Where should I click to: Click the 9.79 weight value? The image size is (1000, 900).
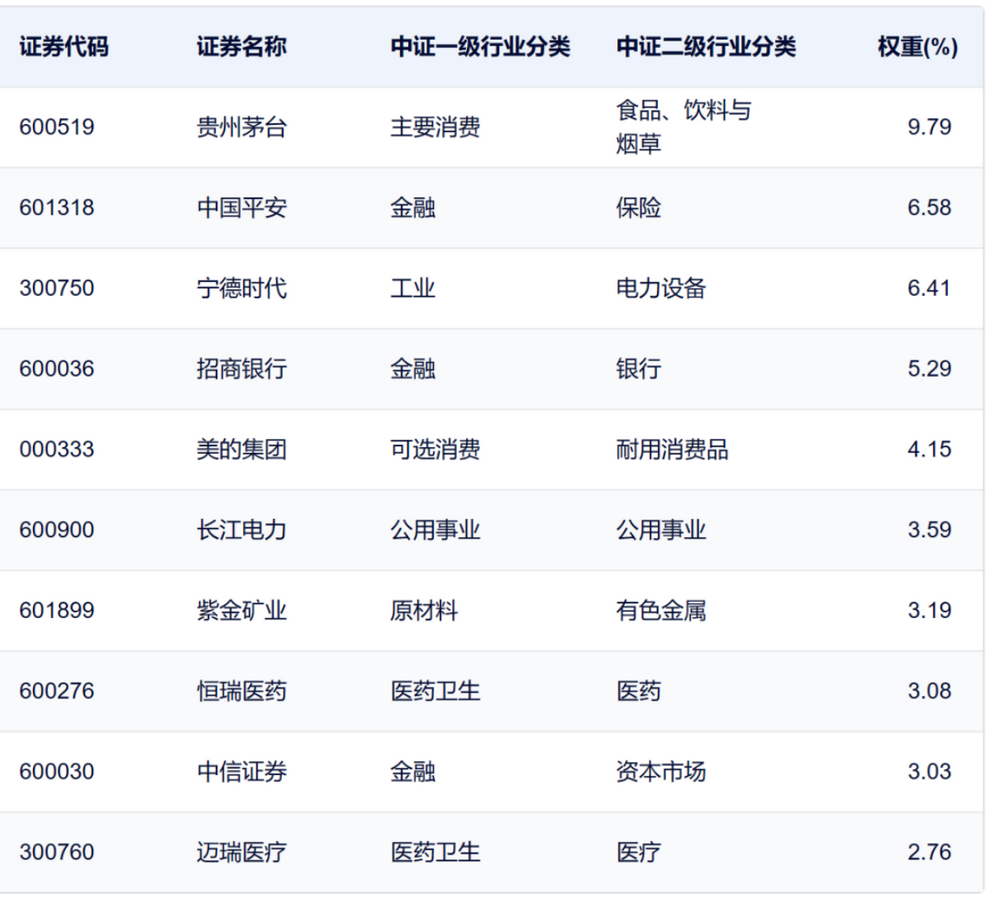pyautogui.click(x=929, y=127)
